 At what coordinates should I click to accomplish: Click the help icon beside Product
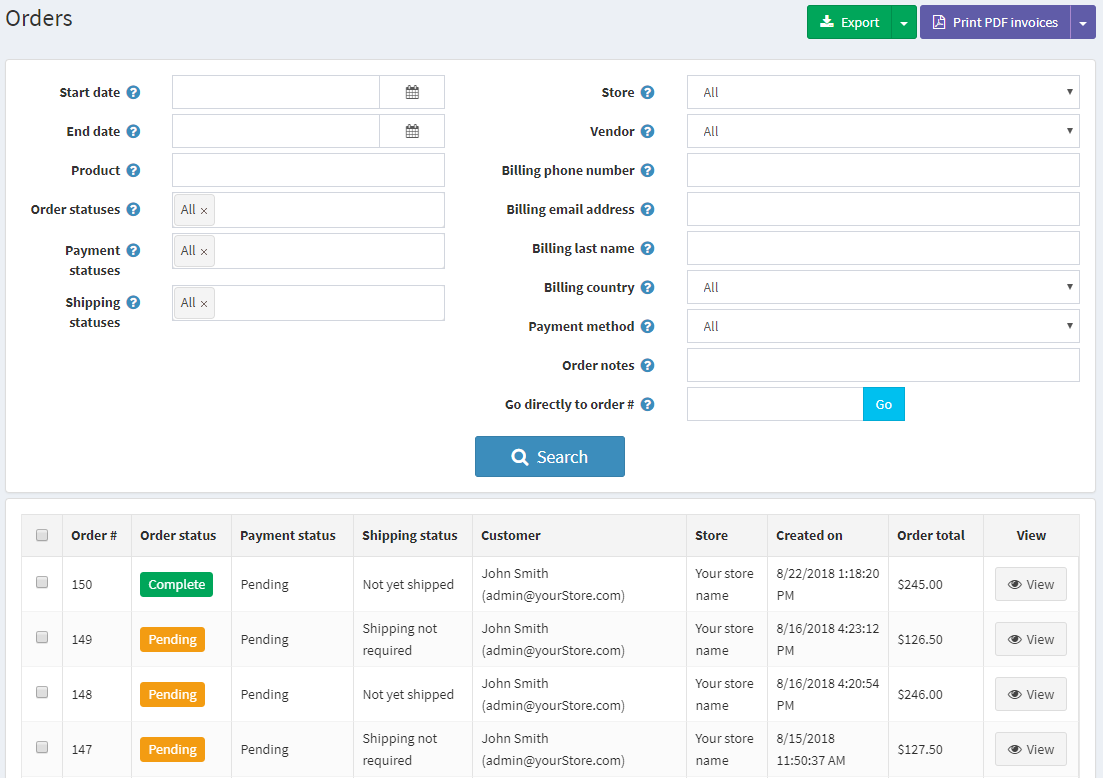tap(133, 170)
